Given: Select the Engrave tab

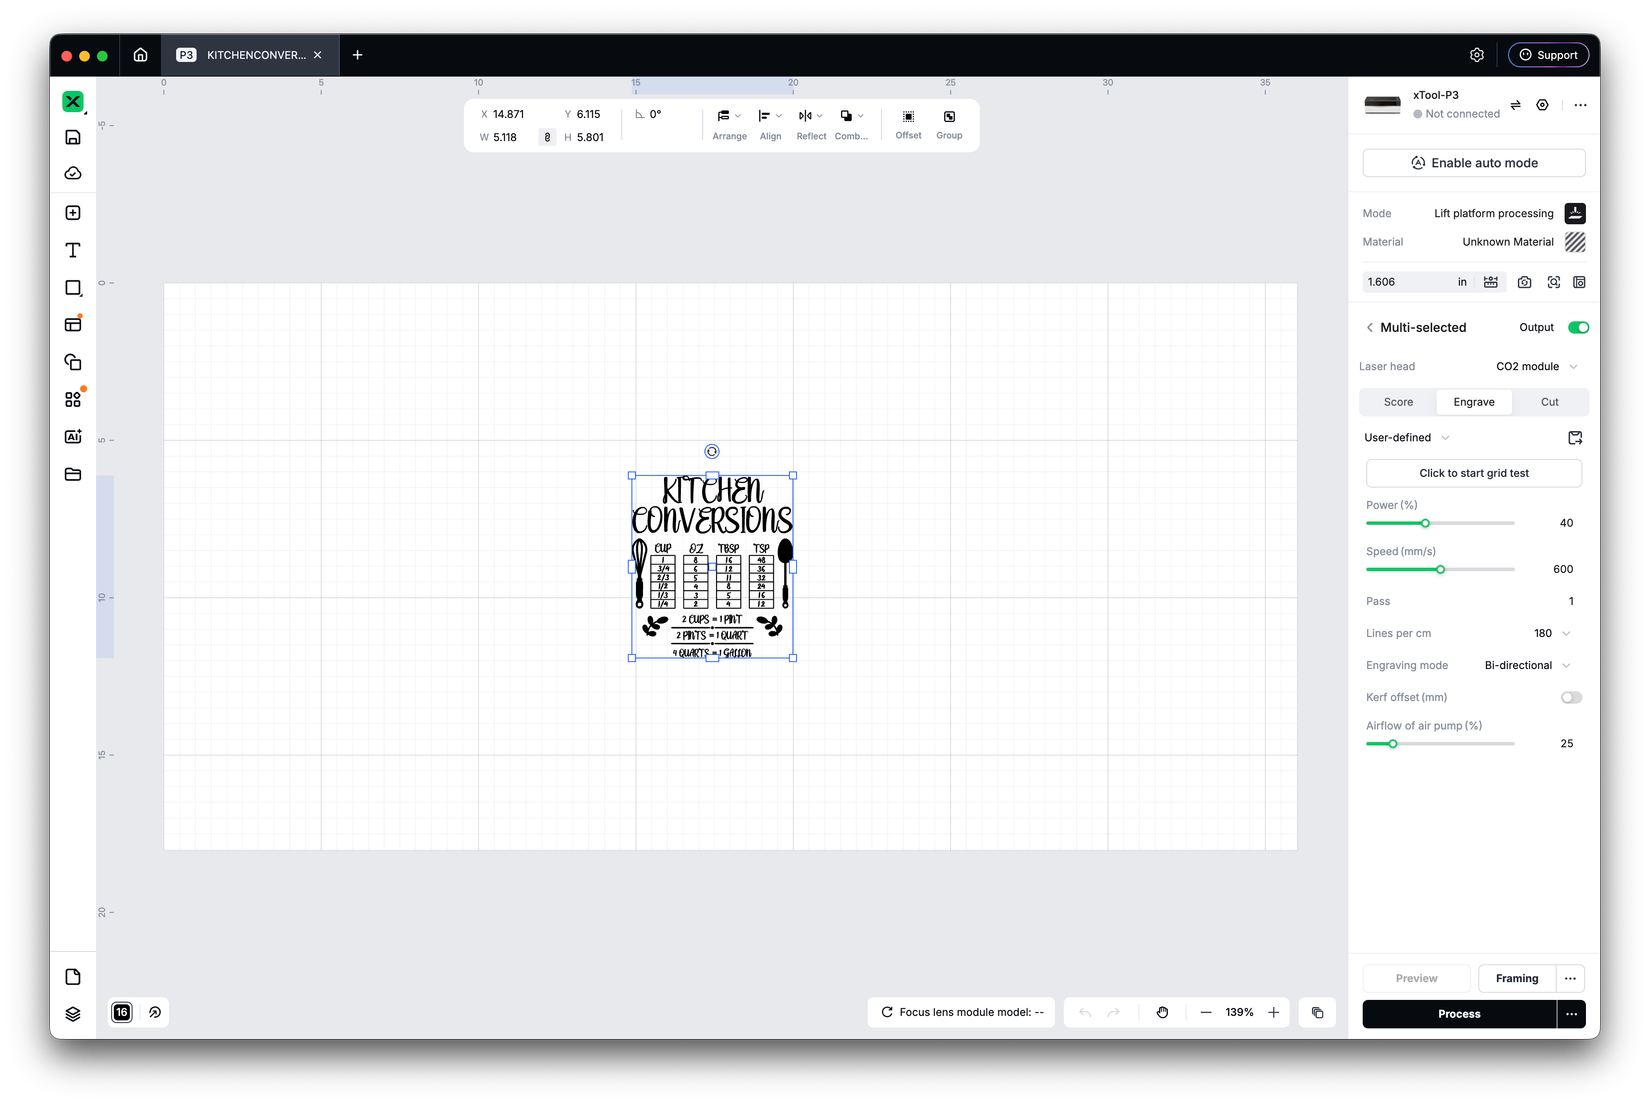Looking at the screenshot, I should [1474, 402].
